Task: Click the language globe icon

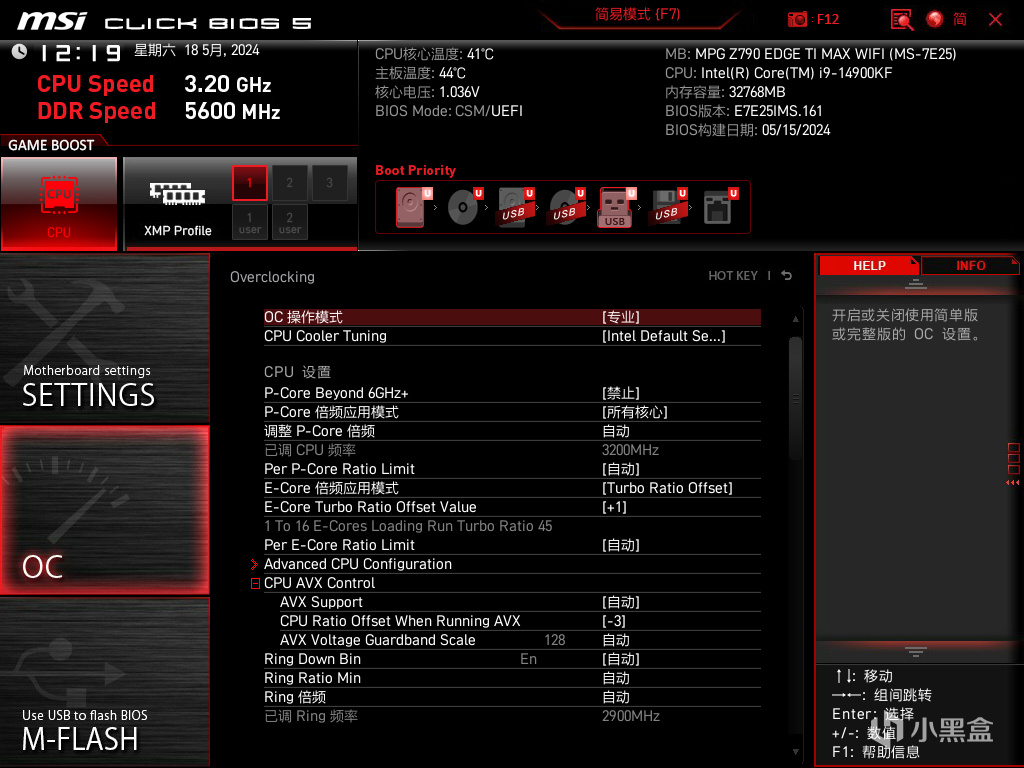Action: (x=935, y=20)
